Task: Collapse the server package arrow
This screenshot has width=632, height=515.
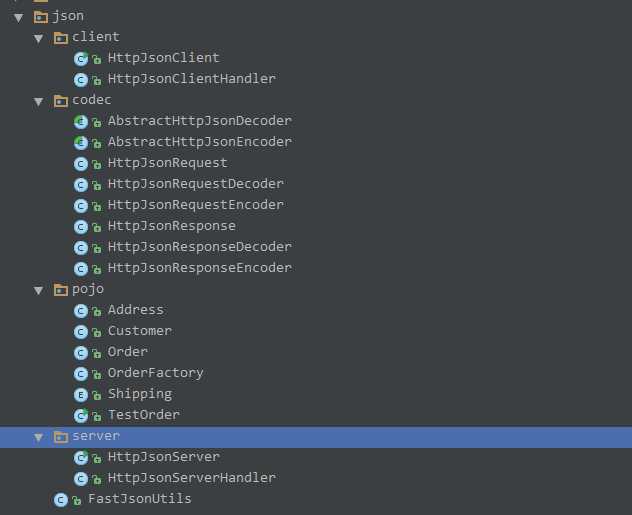Action: point(38,437)
